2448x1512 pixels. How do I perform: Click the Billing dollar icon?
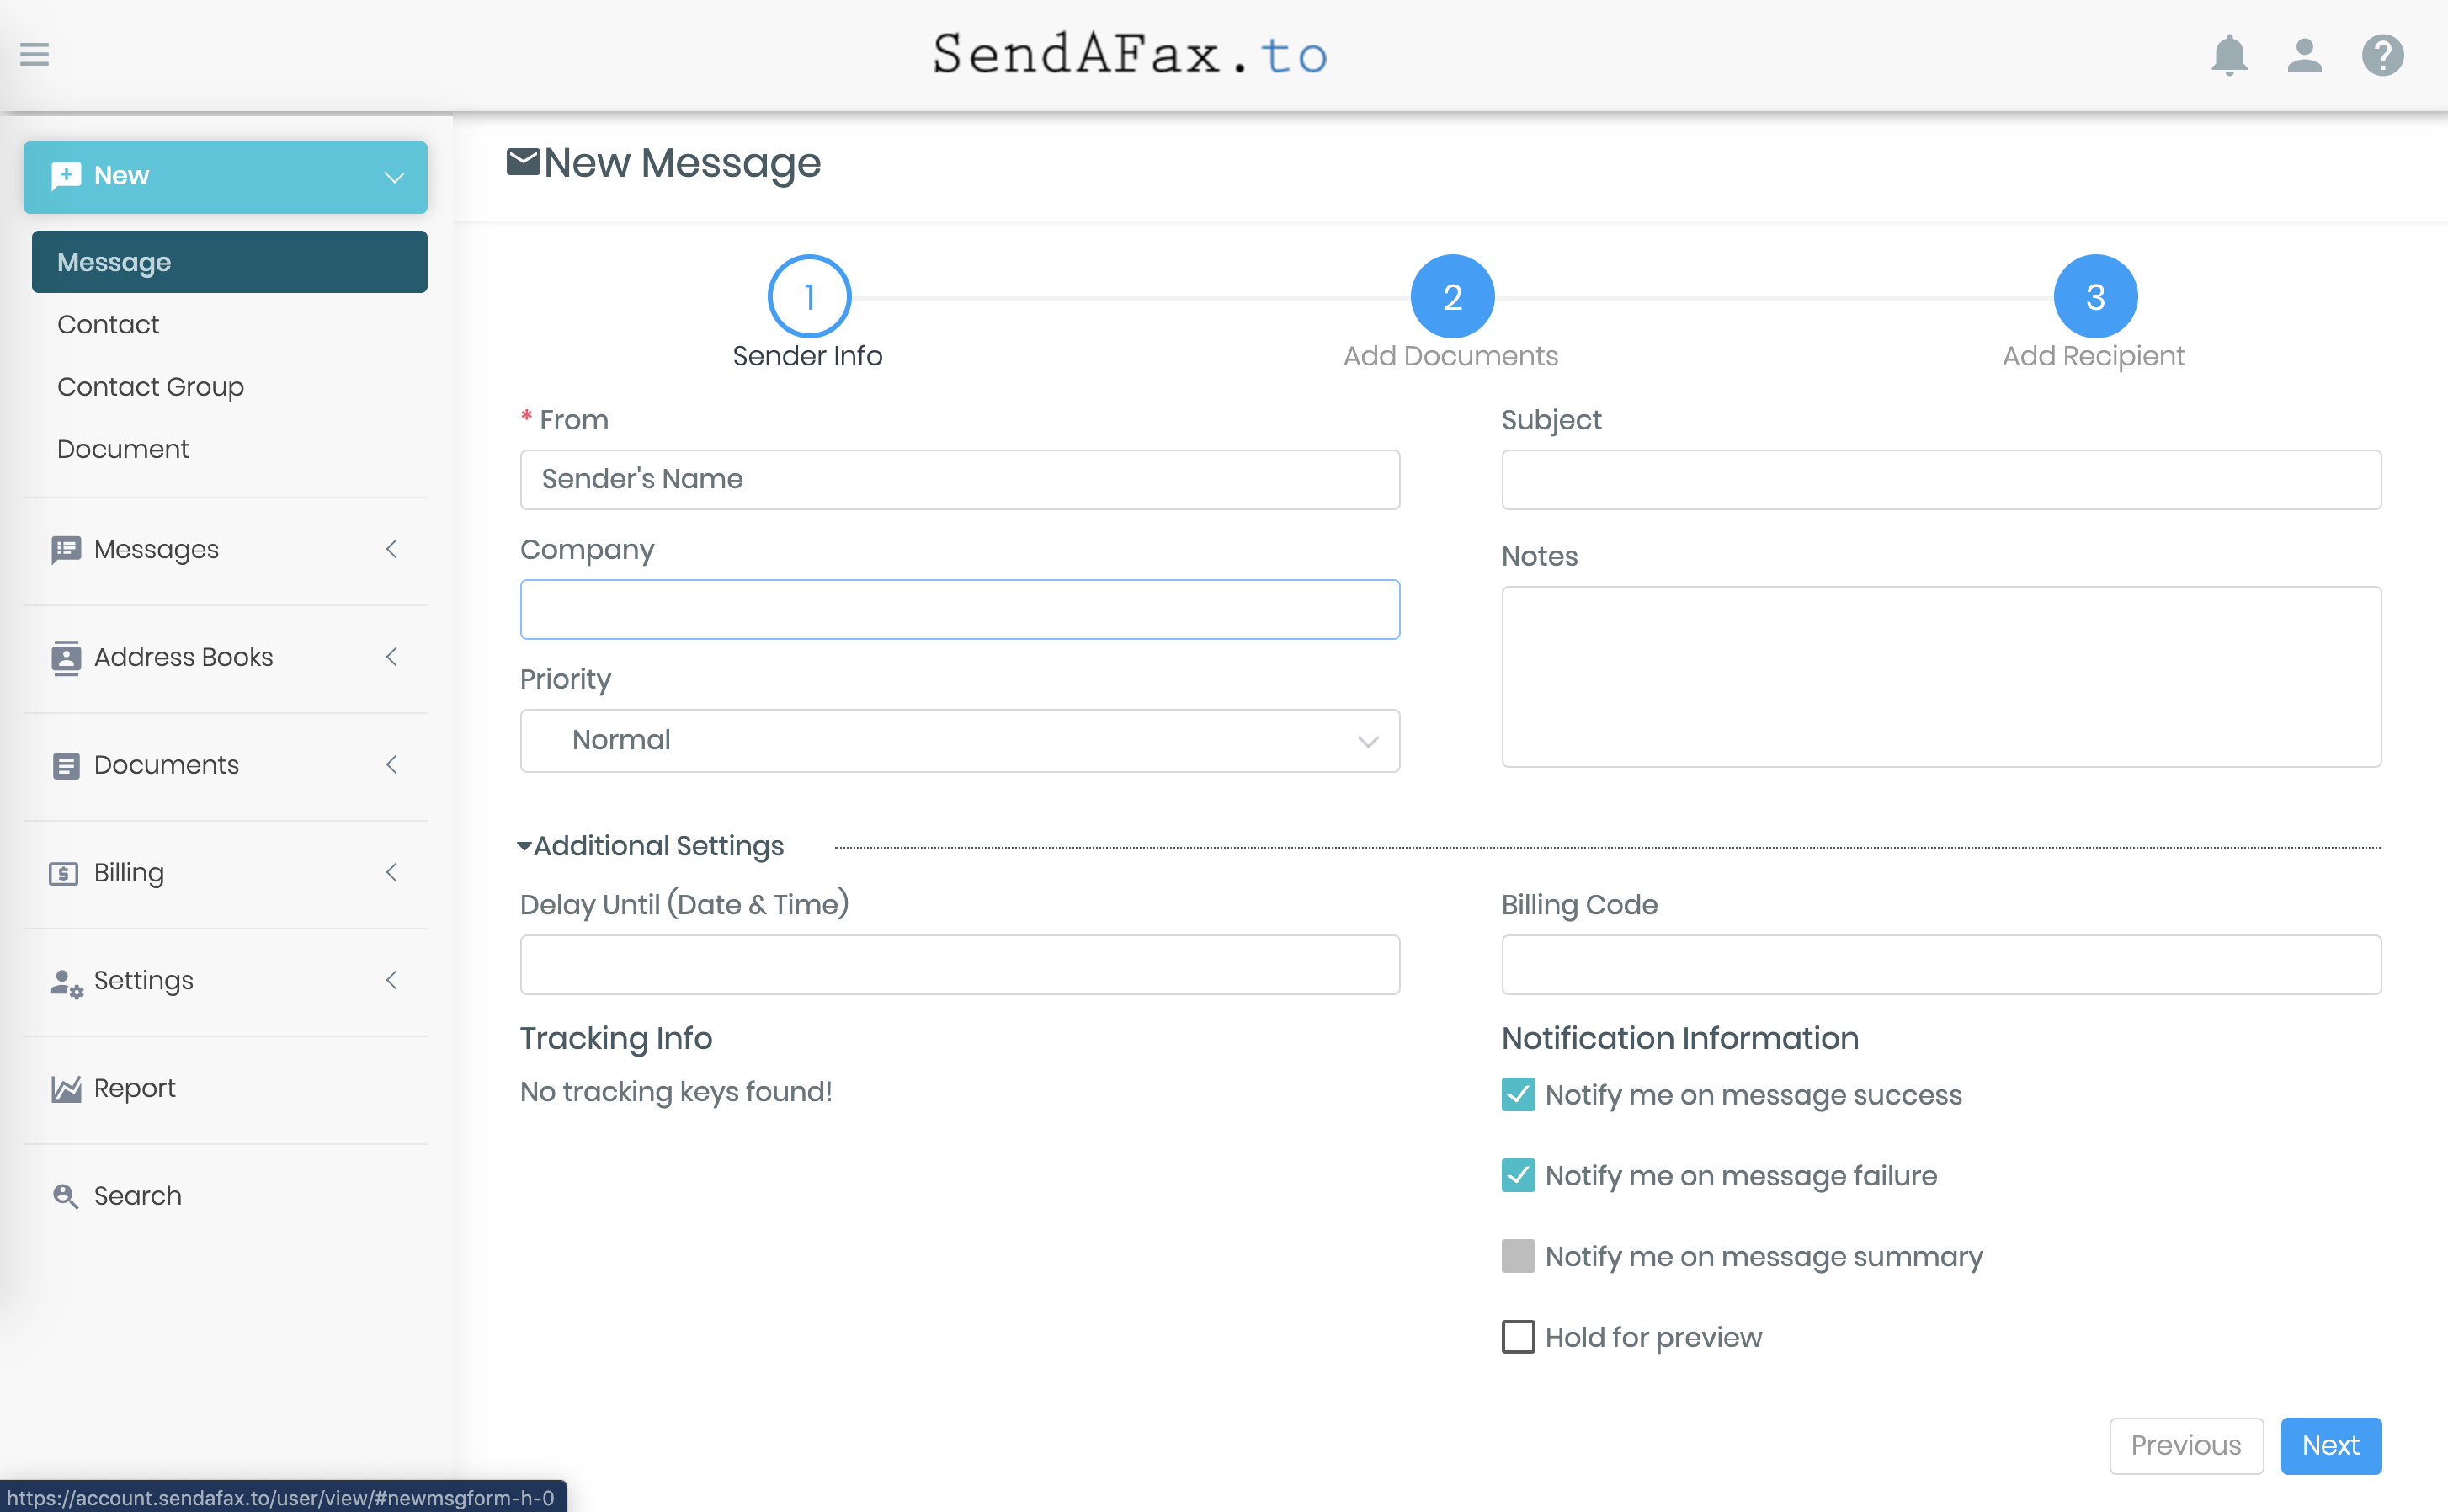tap(64, 874)
